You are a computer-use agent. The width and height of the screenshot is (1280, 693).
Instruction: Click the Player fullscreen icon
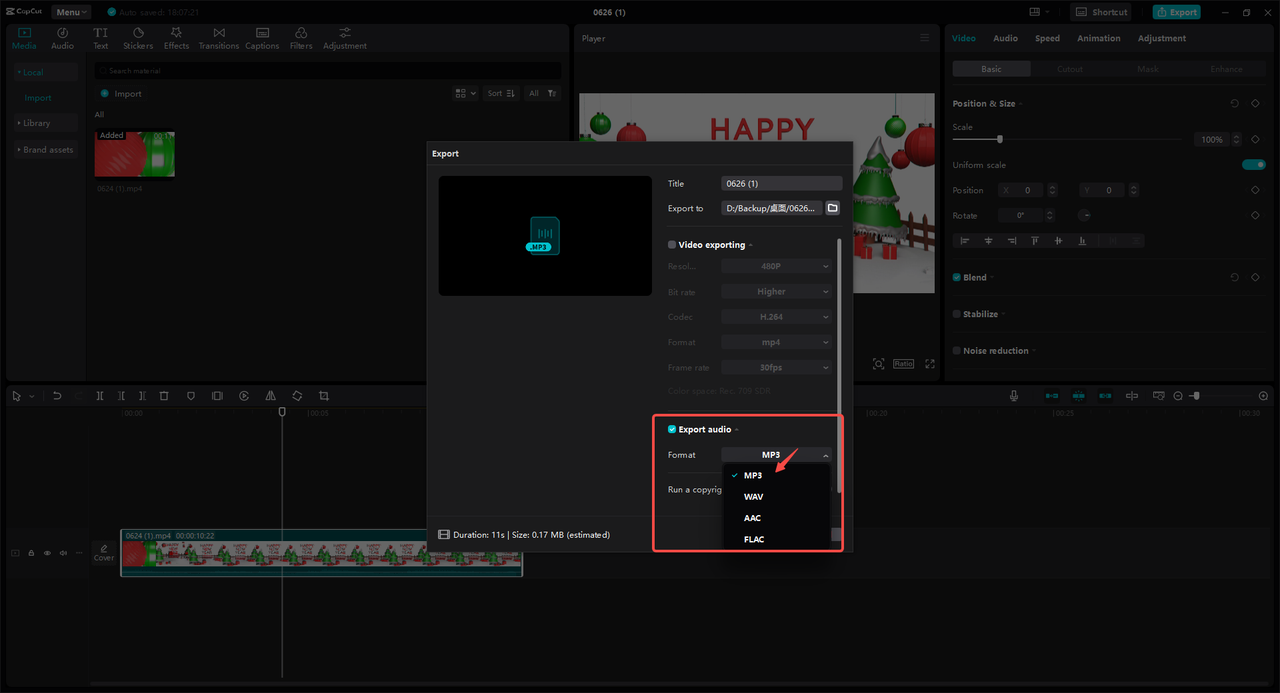(x=930, y=364)
